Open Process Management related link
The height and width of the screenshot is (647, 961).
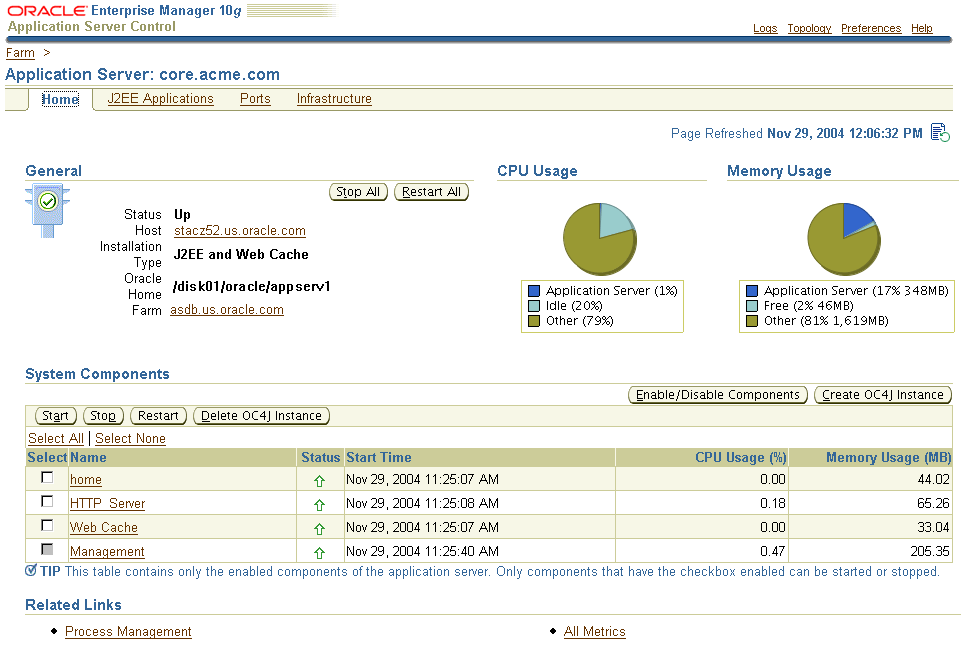128,632
